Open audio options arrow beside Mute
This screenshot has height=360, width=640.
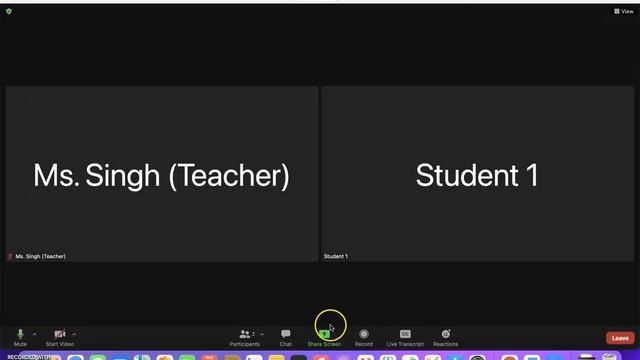coord(34,334)
